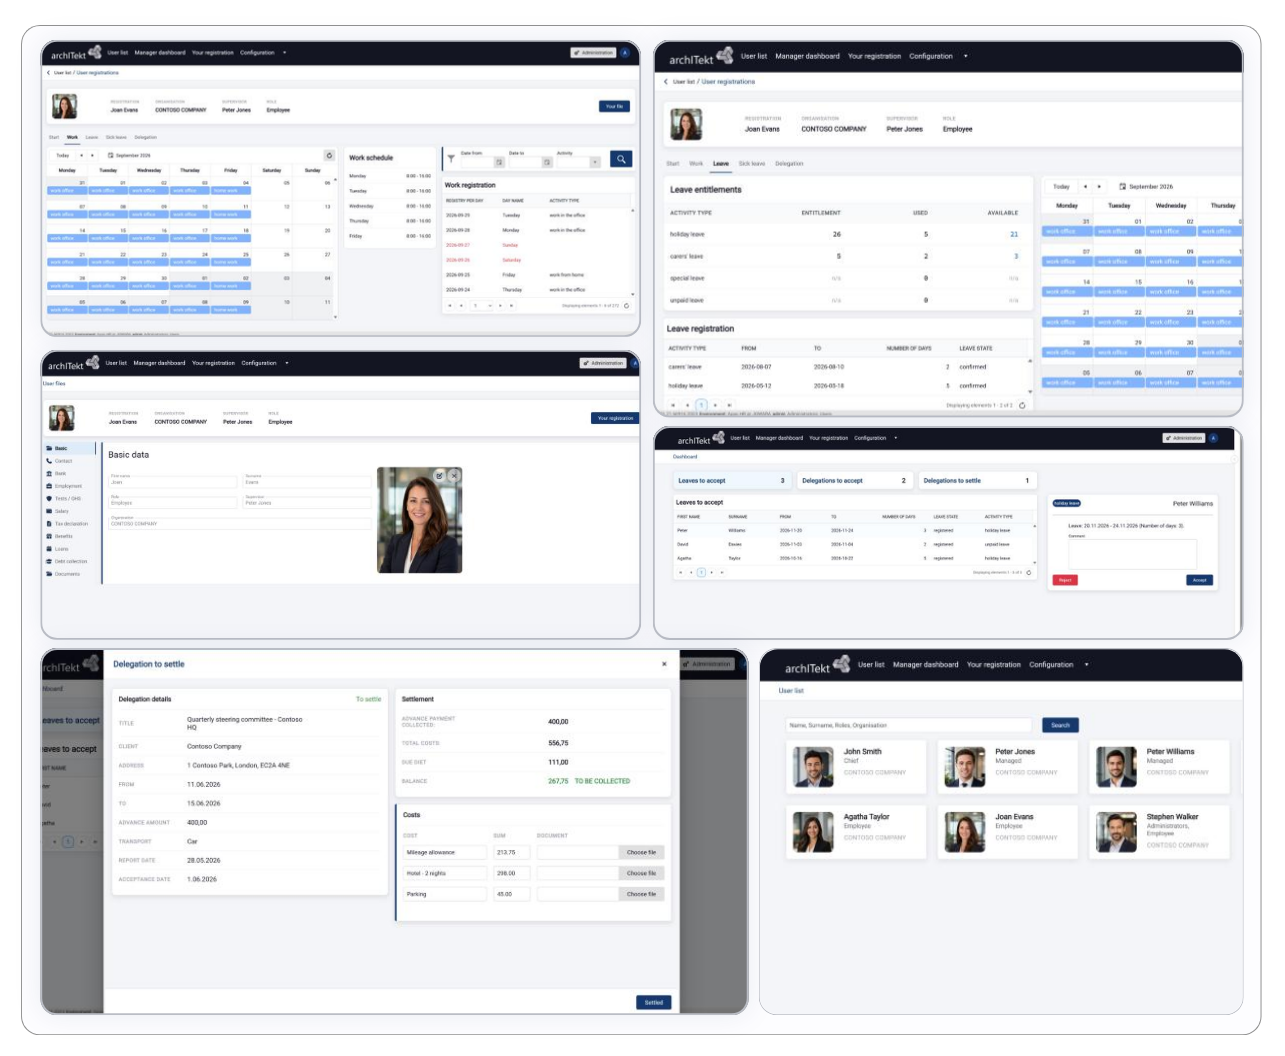The width and height of the screenshot is (1285, 1056).
Task: Refresh the Leaves to accept table
Action: pyautogui.click(x=1029, y=572)
